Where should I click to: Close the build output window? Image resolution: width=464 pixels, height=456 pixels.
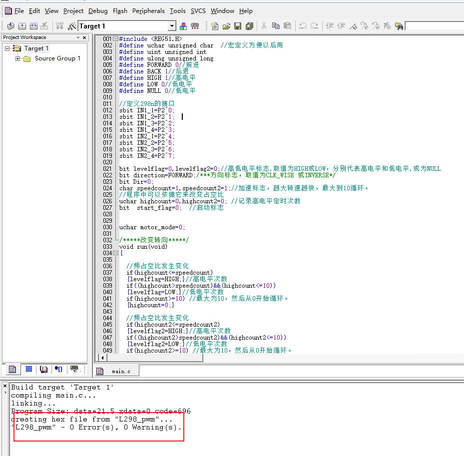[5, 386]
